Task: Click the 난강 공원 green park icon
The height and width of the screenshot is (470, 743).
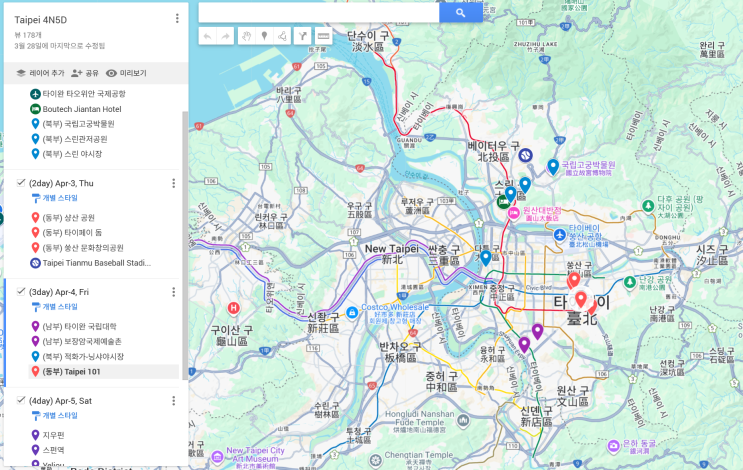Action: 630,282
